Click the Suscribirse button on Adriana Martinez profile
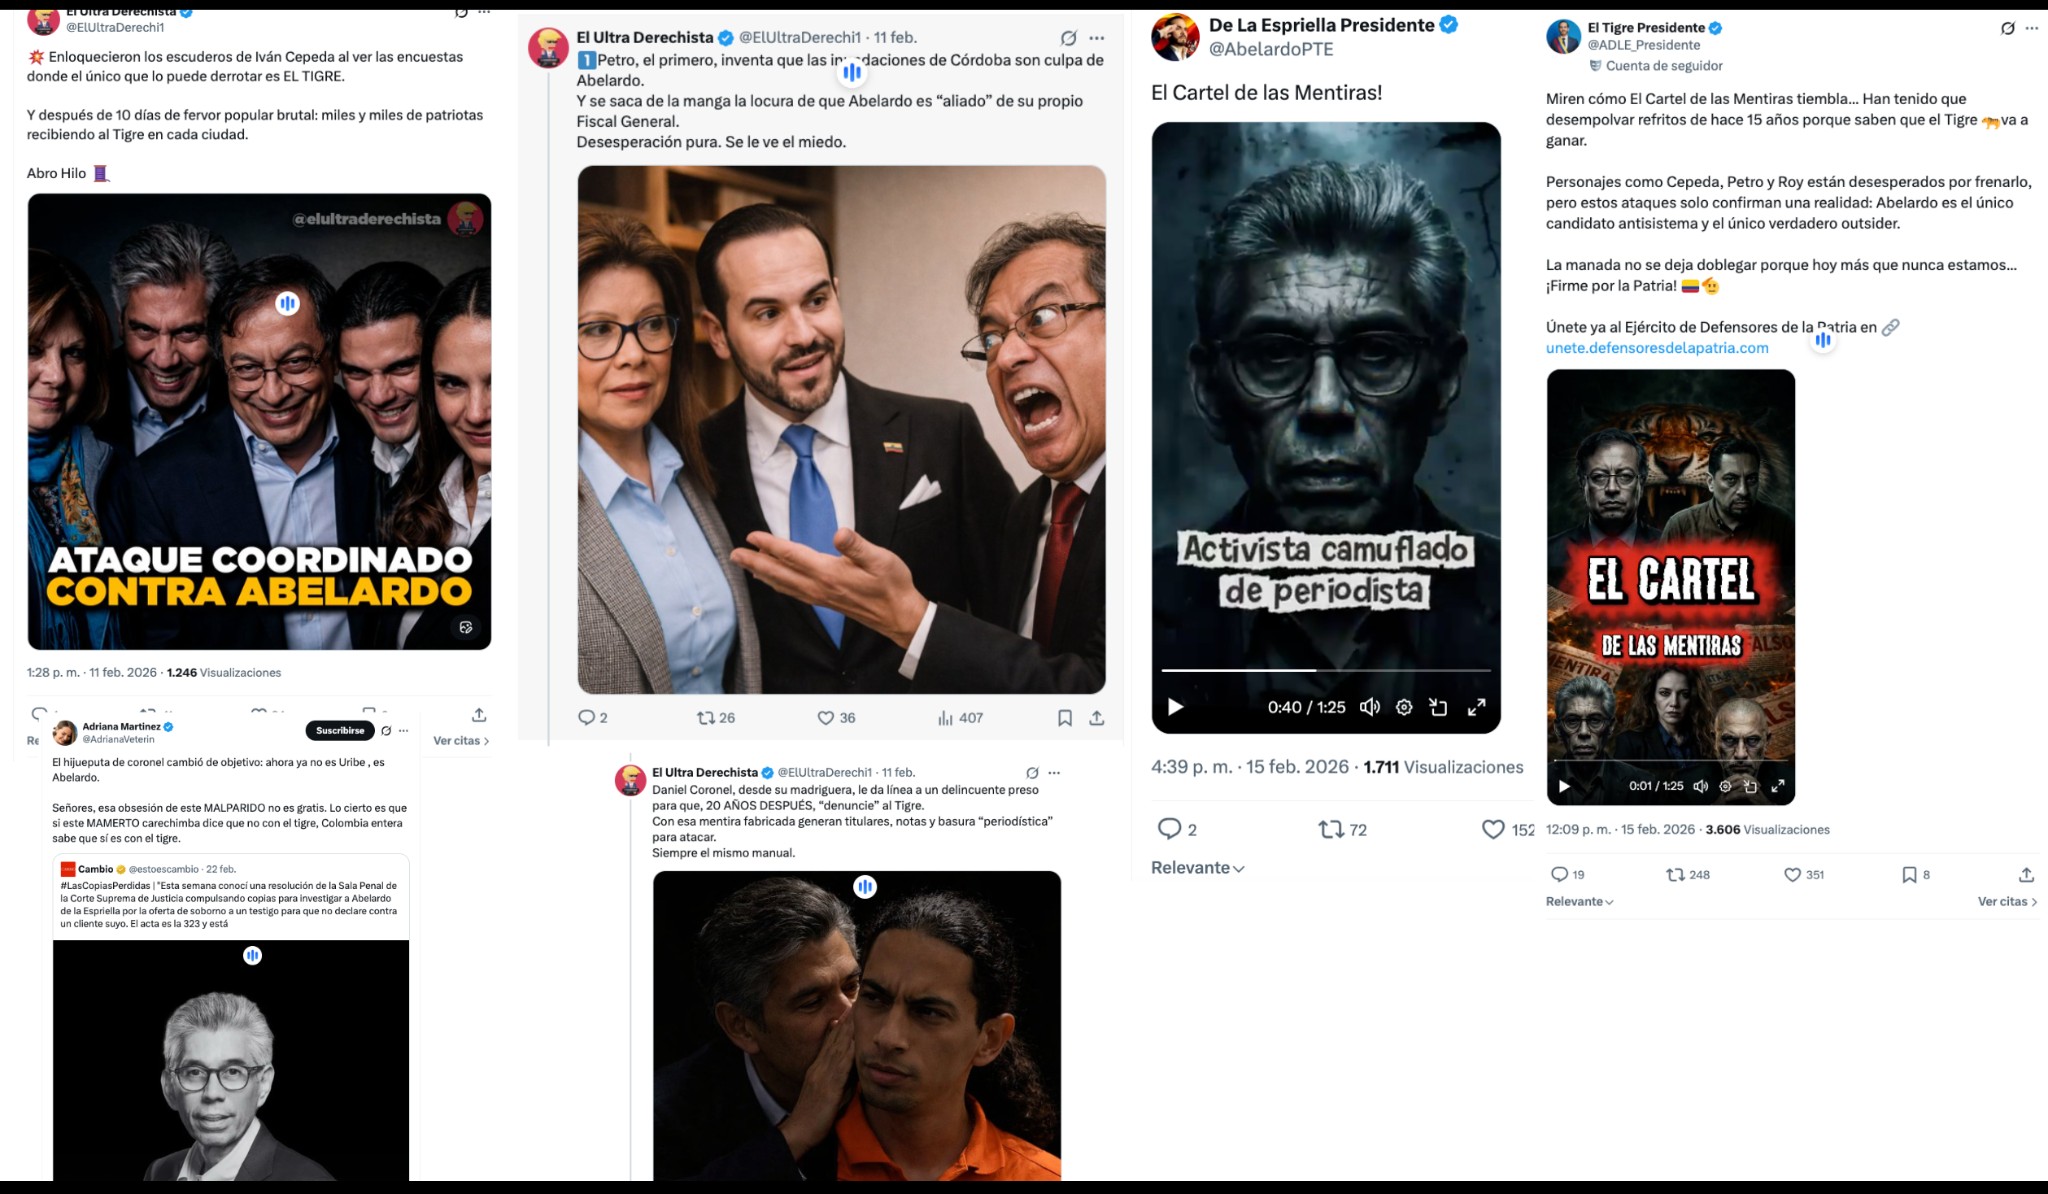The image size is (2048, 1194). 340,731
